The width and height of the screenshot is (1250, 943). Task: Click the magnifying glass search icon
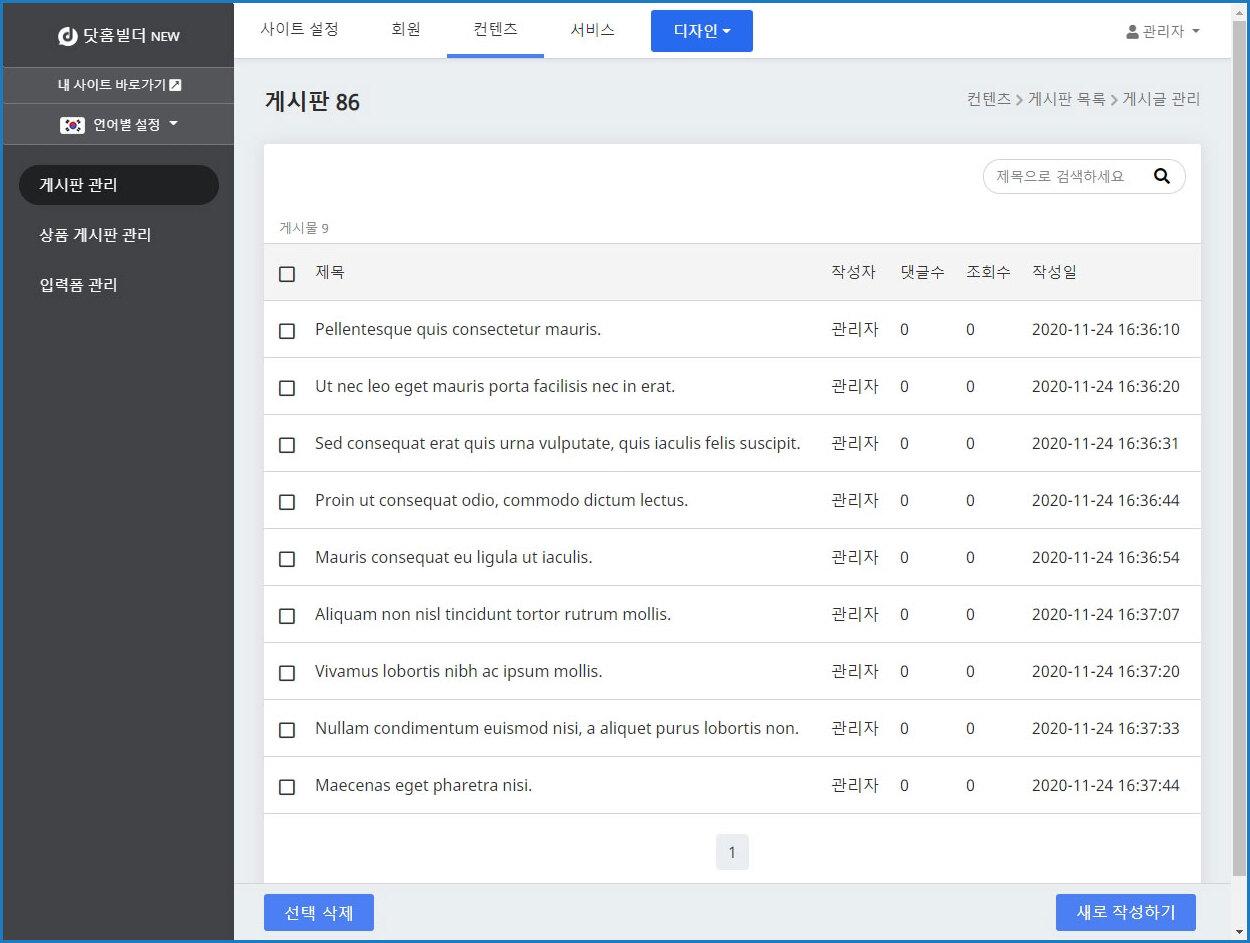1161,176
